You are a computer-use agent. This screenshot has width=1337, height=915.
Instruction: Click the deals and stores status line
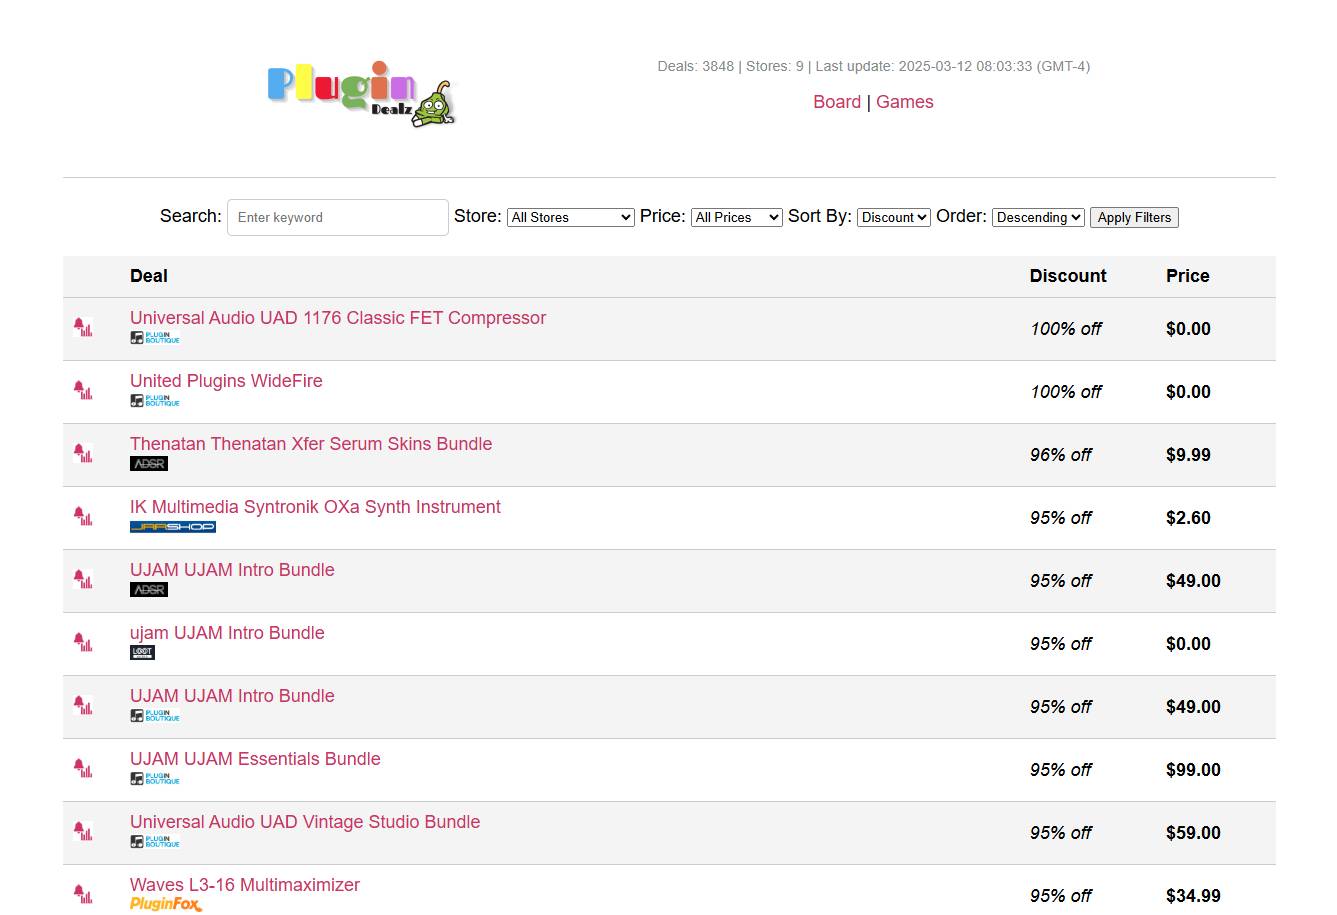pyautogui.click(x=874, y=66)
